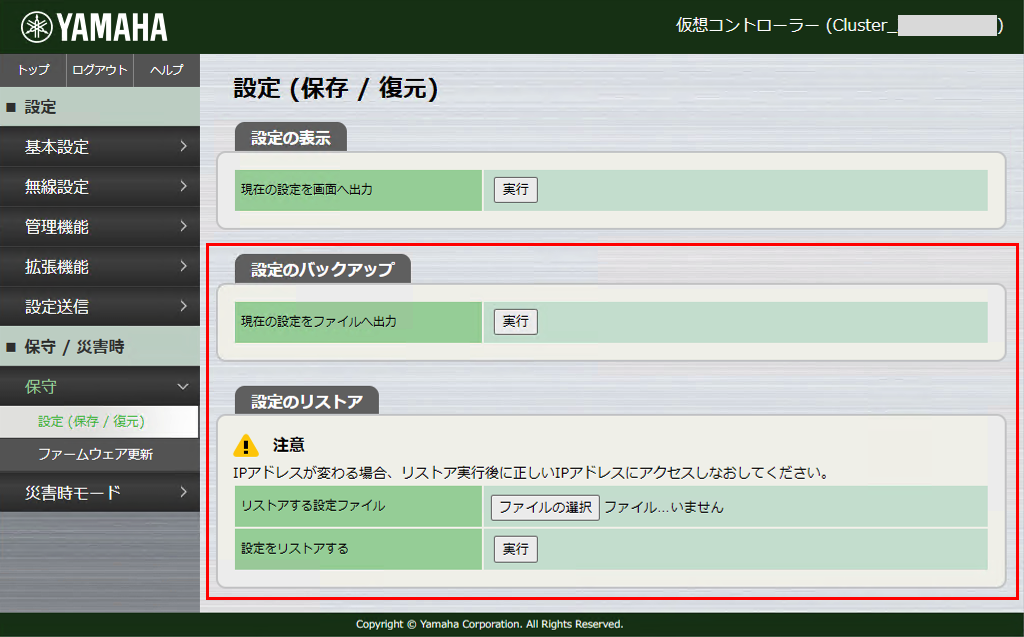Collapse the 保守 section chevron
This screenshot has width=1024, height=637.
coord(183,386)
